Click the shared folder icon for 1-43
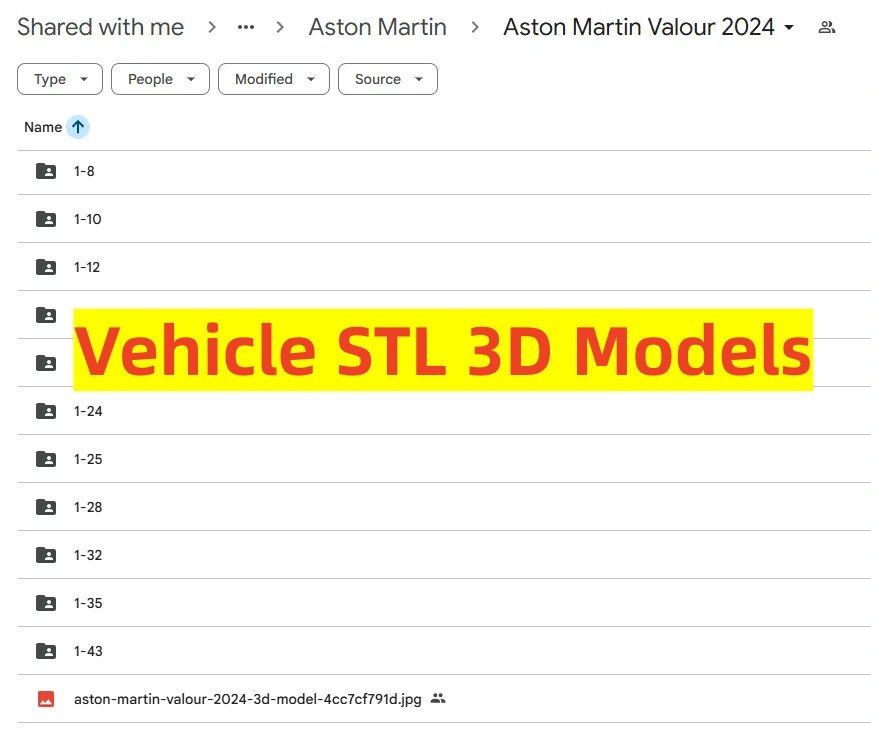The height and width of the screenshot is (745, 871). [x=46, y=651]
